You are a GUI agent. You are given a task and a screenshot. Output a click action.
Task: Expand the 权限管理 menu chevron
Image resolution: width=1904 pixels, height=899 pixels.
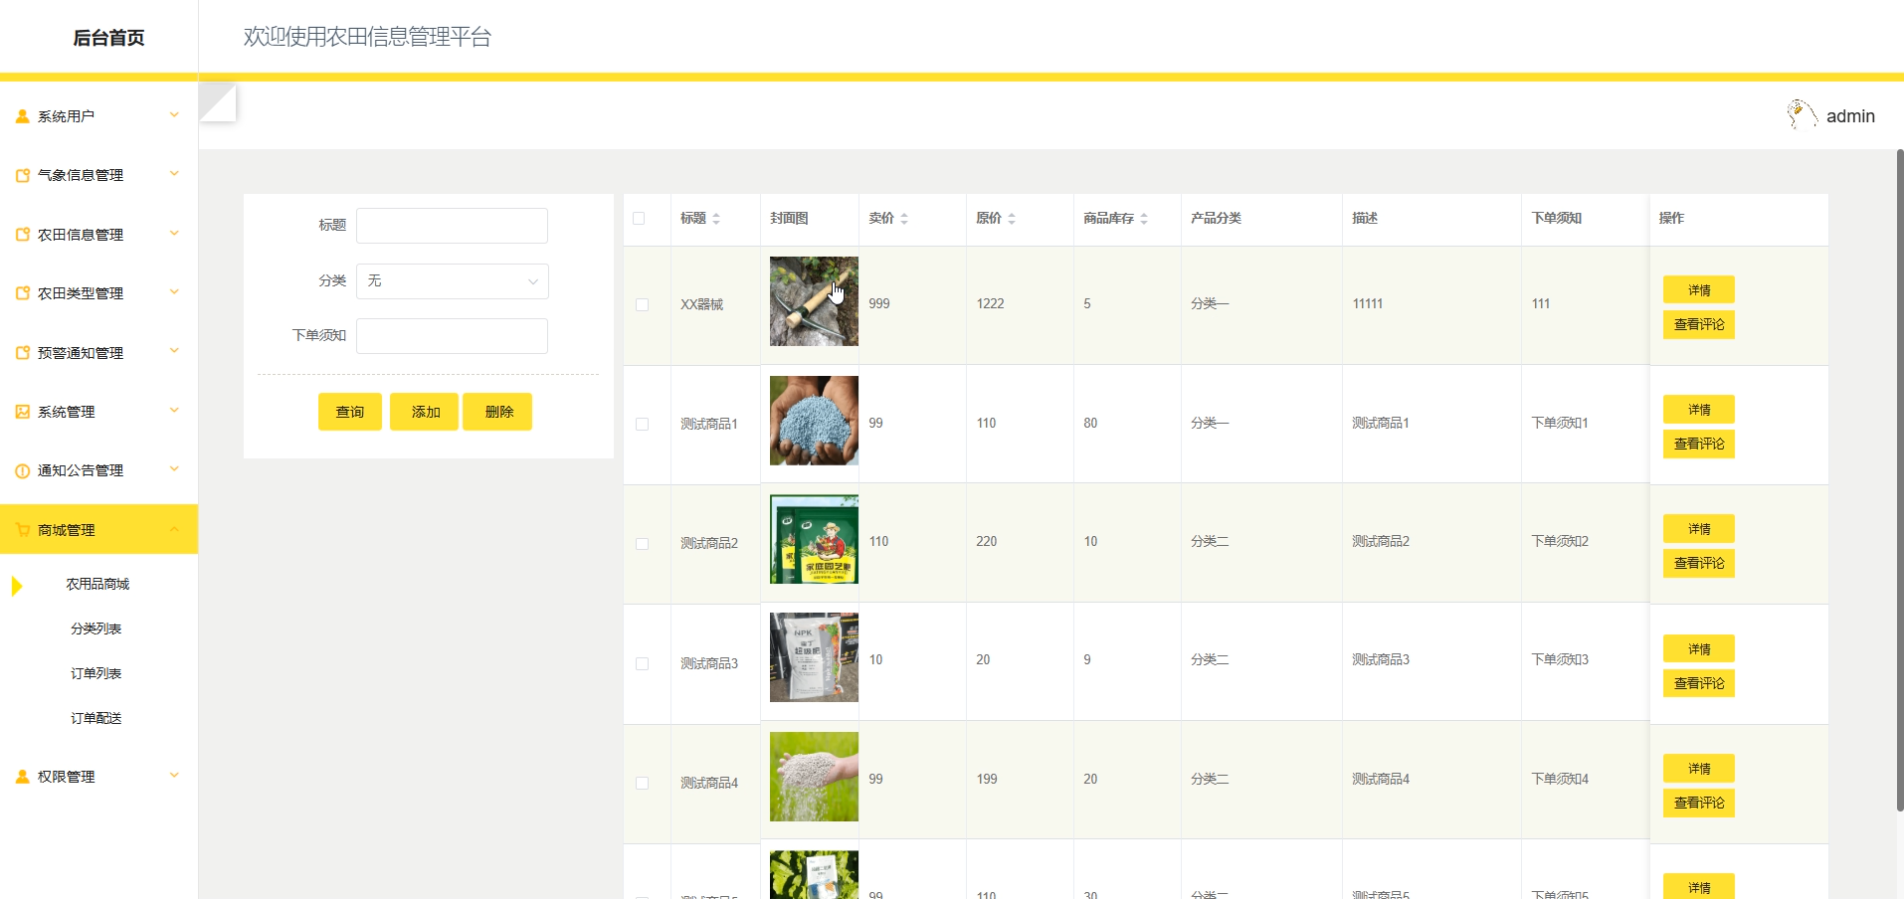(174, 775)
